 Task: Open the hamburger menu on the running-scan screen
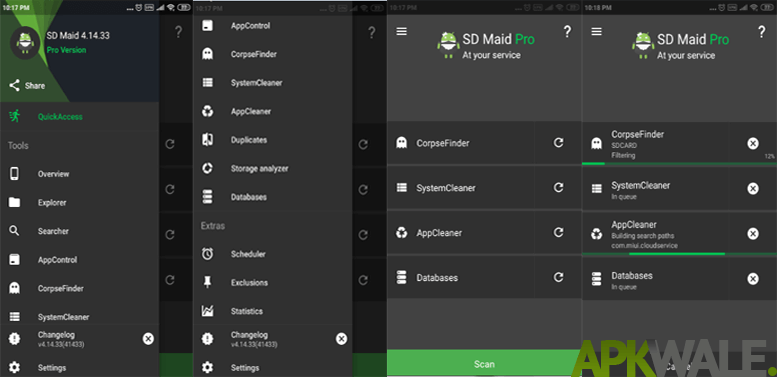pyautogui.click(x=597, y=31)
